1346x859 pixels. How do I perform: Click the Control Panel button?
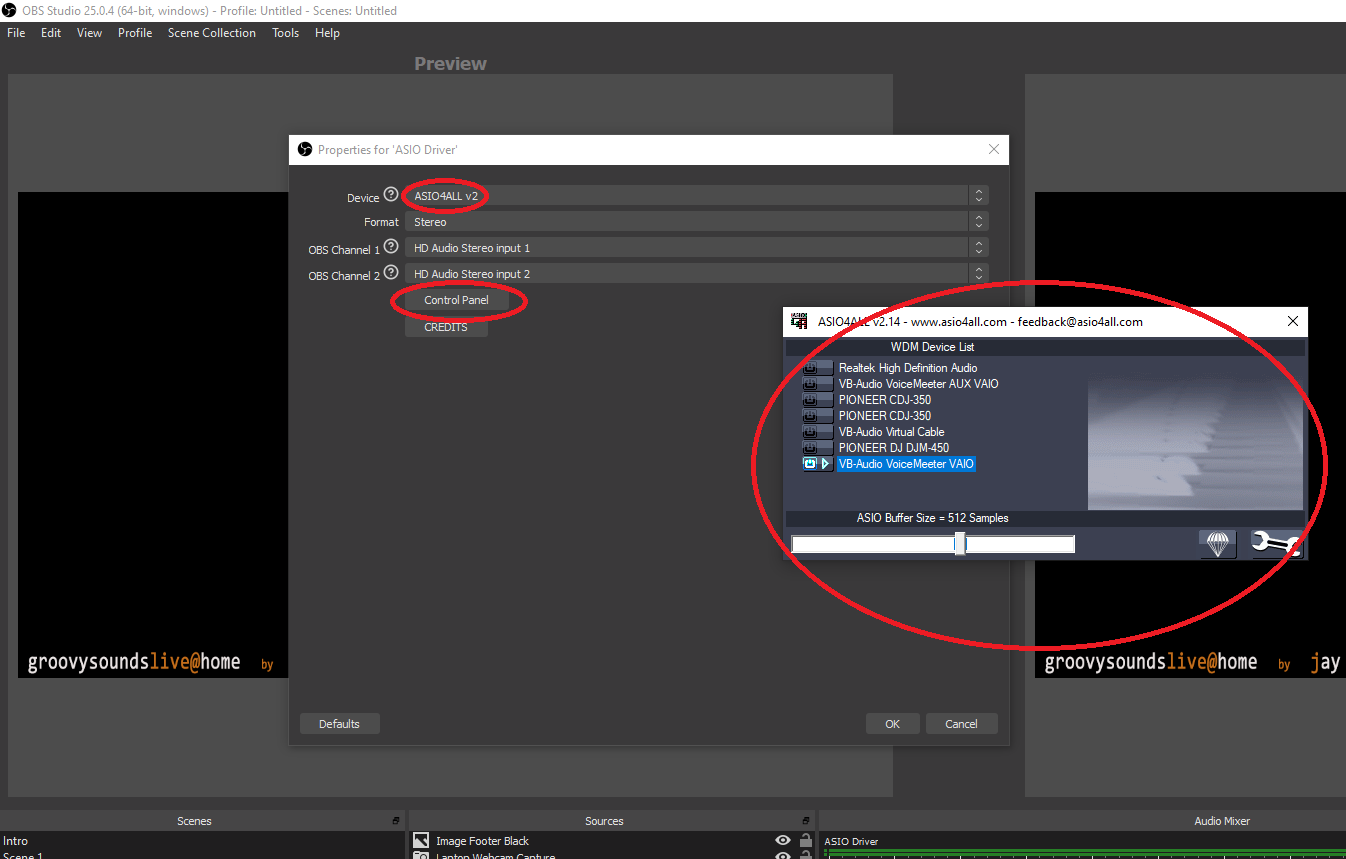point(456,300)
